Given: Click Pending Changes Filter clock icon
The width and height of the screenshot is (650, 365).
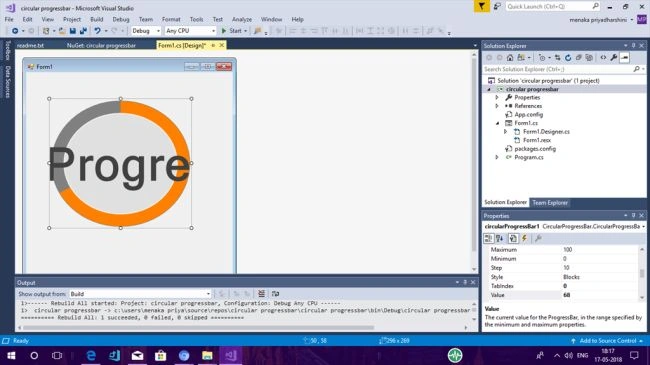Looking at the screenshot, I should (x=542, y=58).
